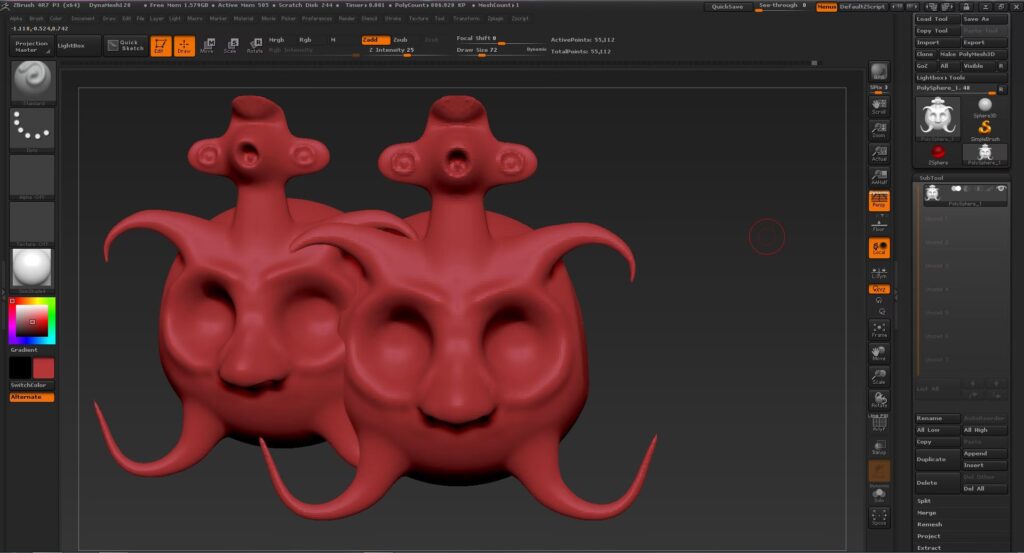Select the Move transform tool in shelf
The image size is (1024, 553).
coord(208,46)
